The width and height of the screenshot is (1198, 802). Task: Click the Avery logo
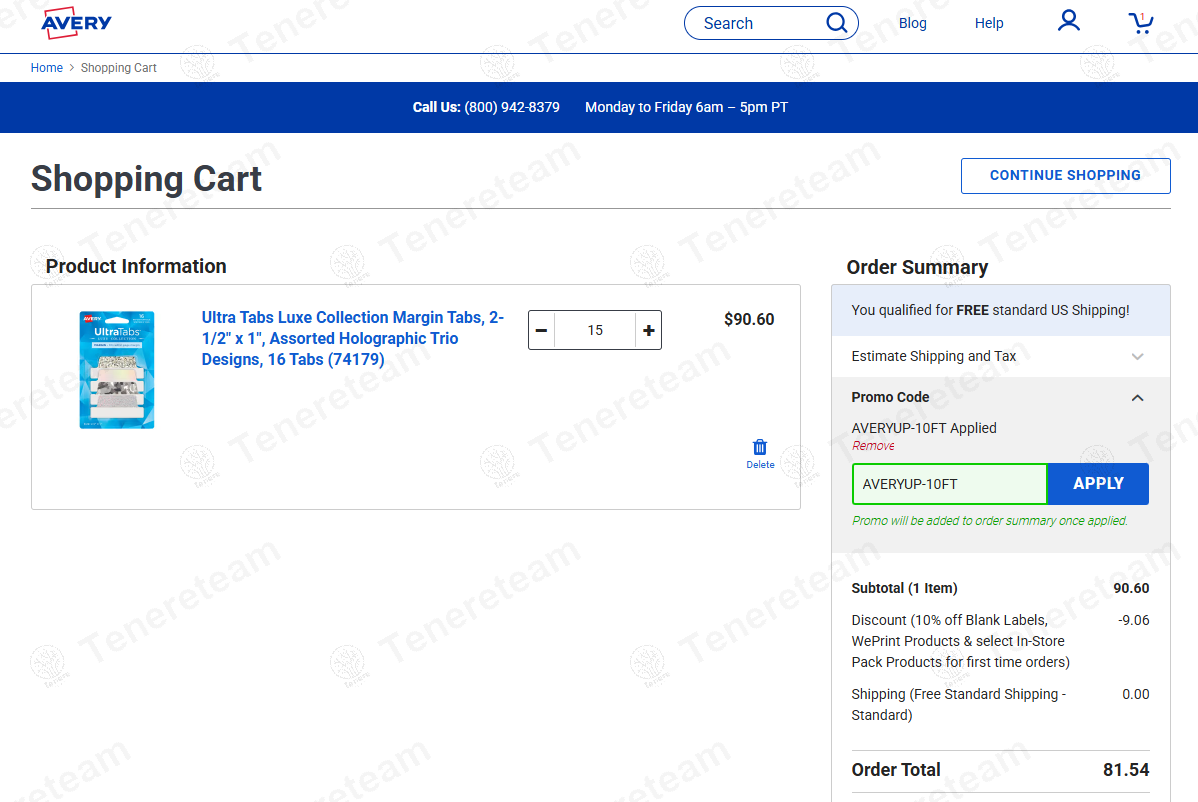pyautogui.click(x=76, y=23)
